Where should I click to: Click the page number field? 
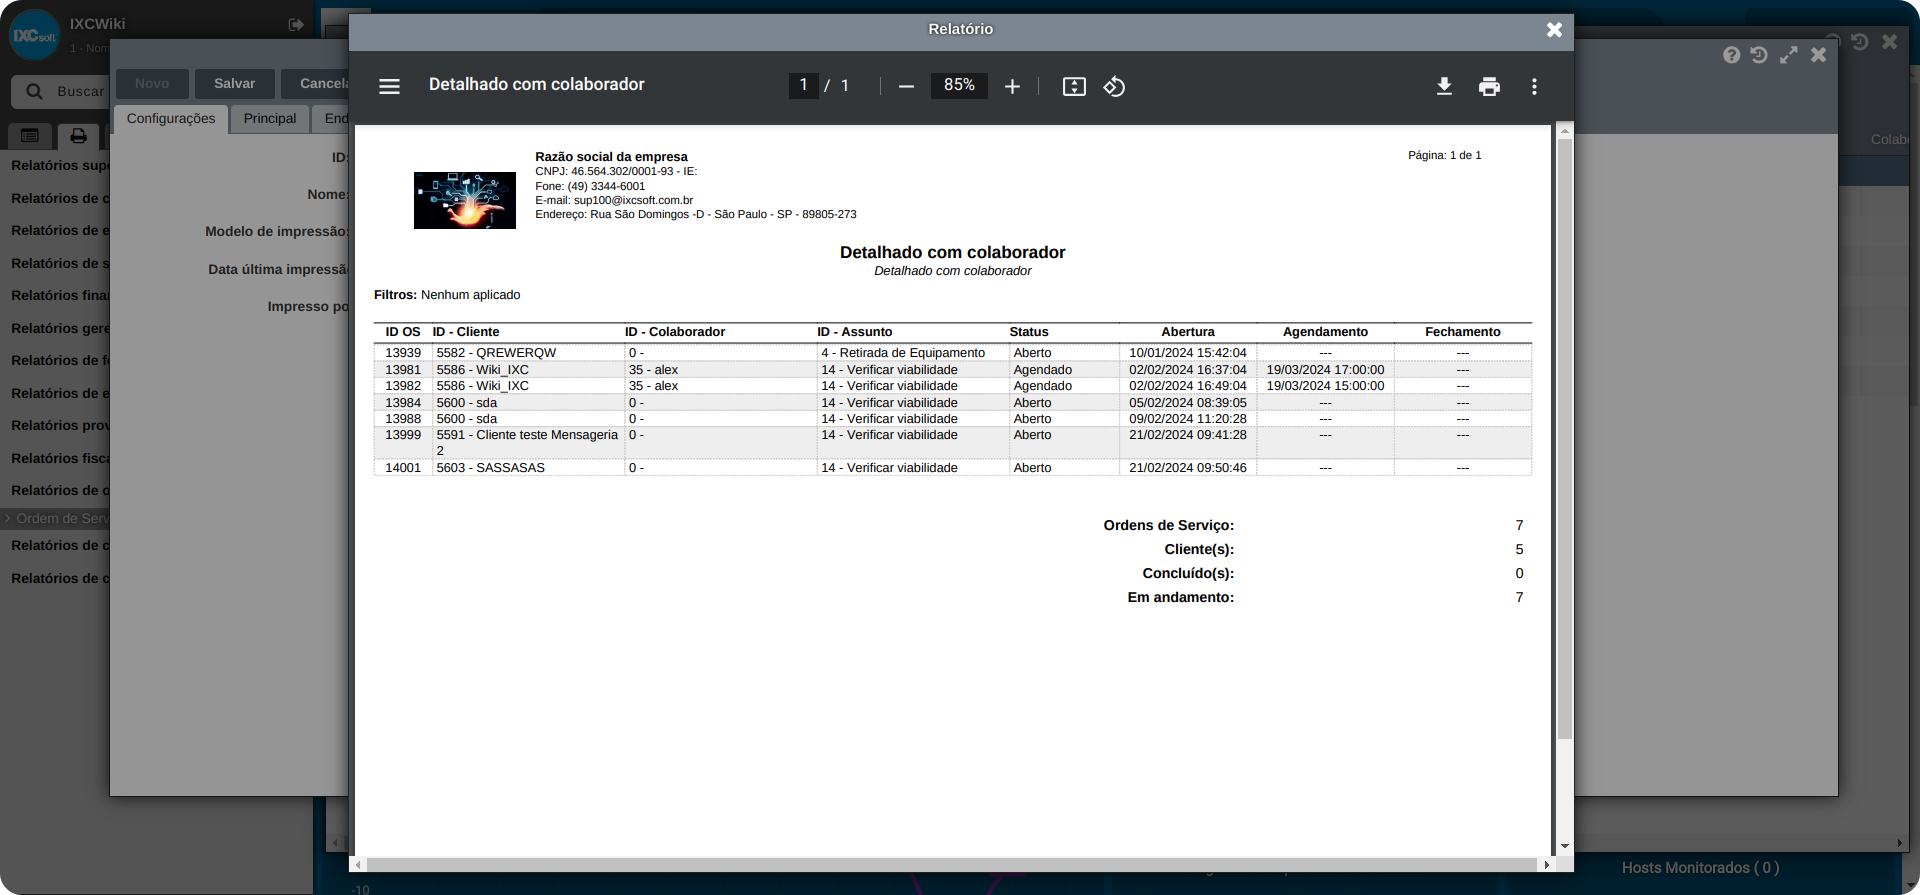803,86
